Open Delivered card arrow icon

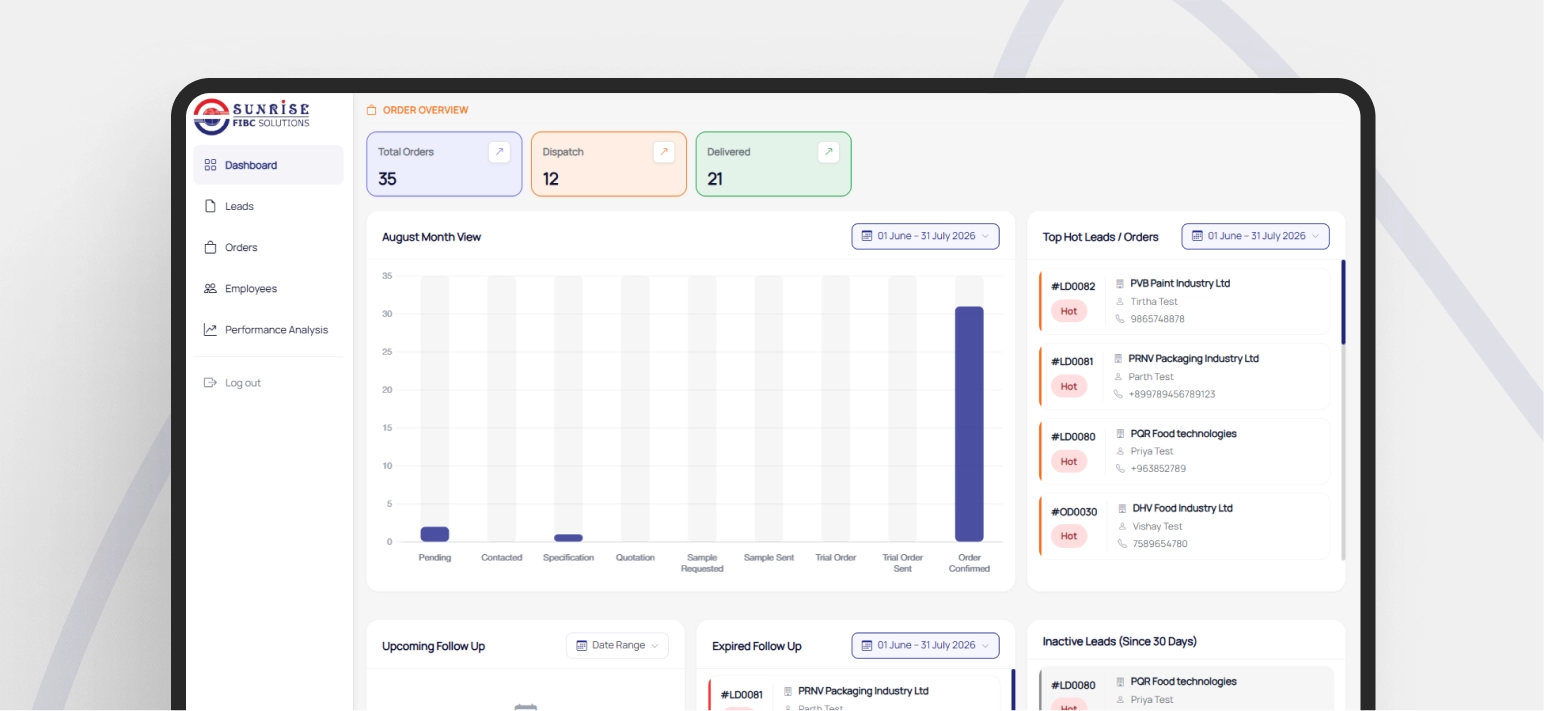pos(828,152)
